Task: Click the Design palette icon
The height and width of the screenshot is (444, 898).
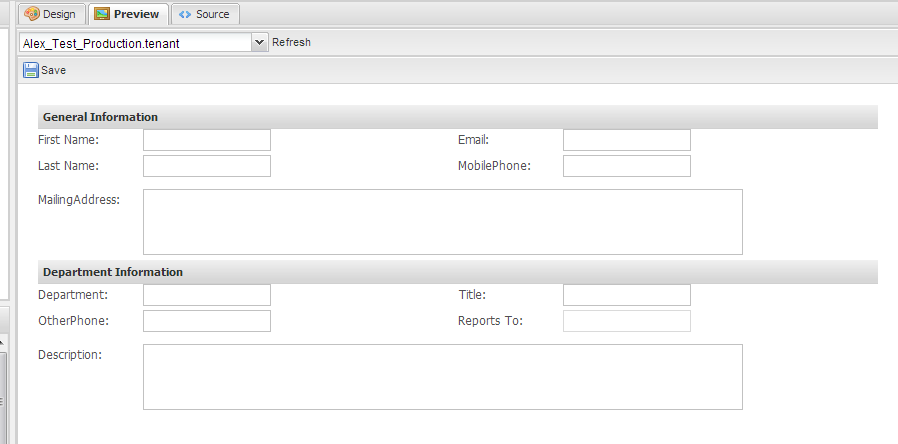Action: (x=32, y=14)
